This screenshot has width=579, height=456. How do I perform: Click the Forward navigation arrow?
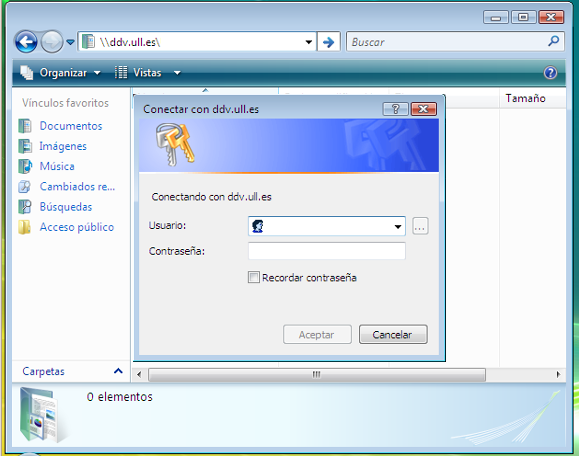pyautogui.click(x=51, y=42)
